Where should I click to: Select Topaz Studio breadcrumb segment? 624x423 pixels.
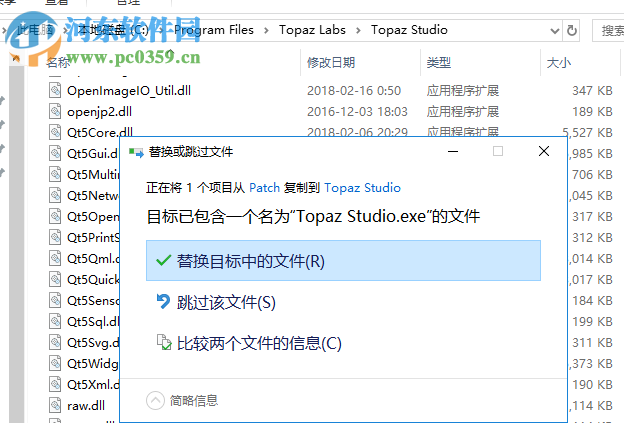pyautogui.click(x=409, y=30)
